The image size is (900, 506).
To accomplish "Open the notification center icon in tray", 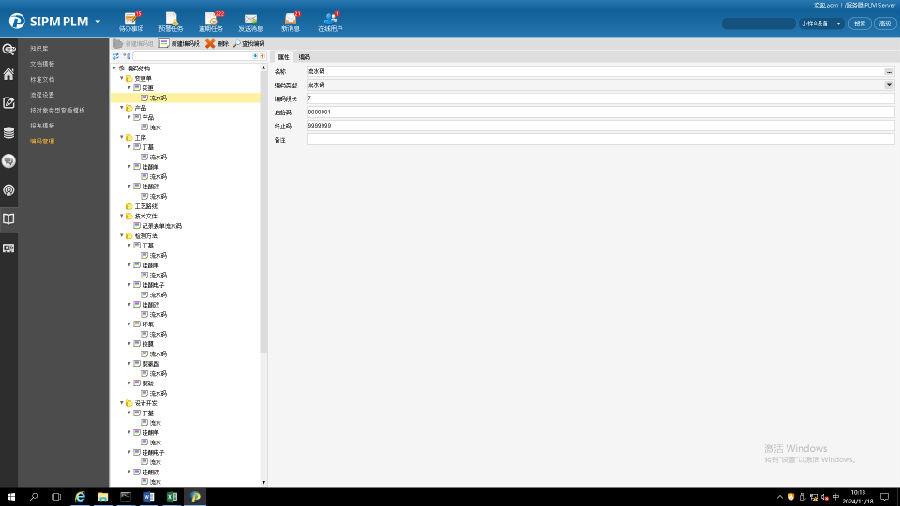I will click(885, 497).
